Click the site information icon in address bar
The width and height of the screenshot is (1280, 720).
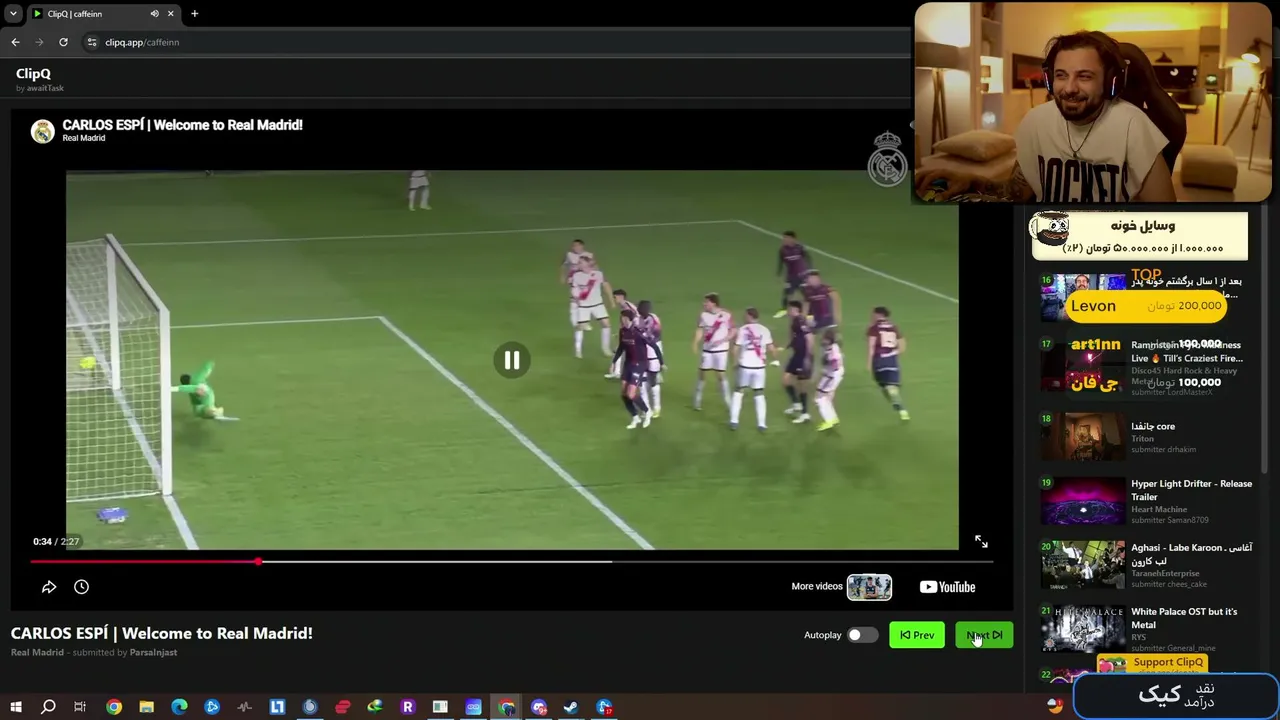pos(91,42)
